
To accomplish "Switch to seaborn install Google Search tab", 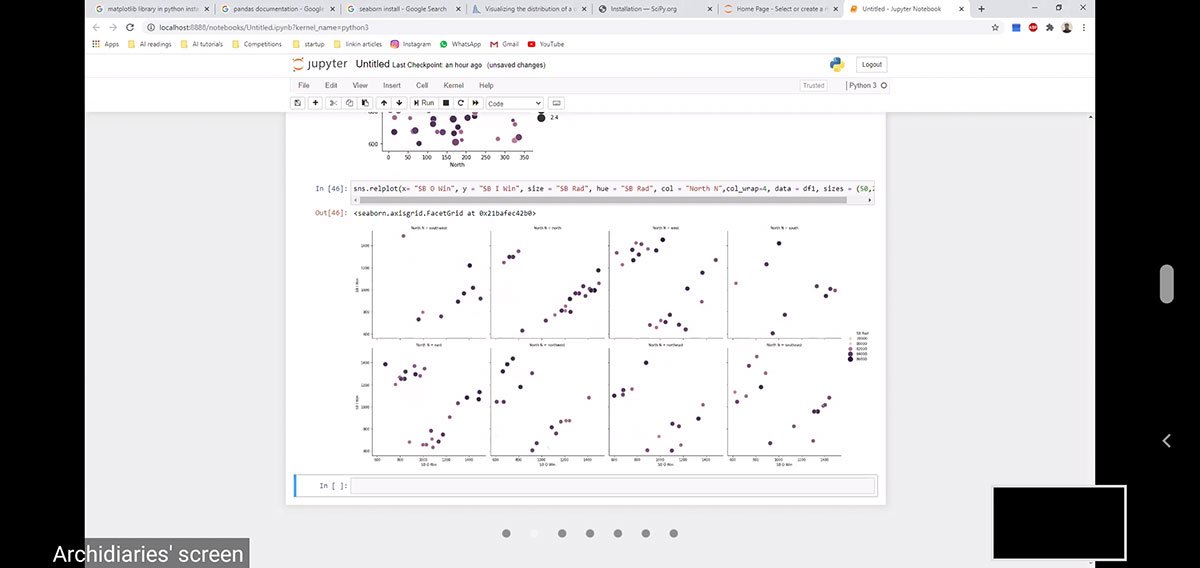I will (403, 9).
